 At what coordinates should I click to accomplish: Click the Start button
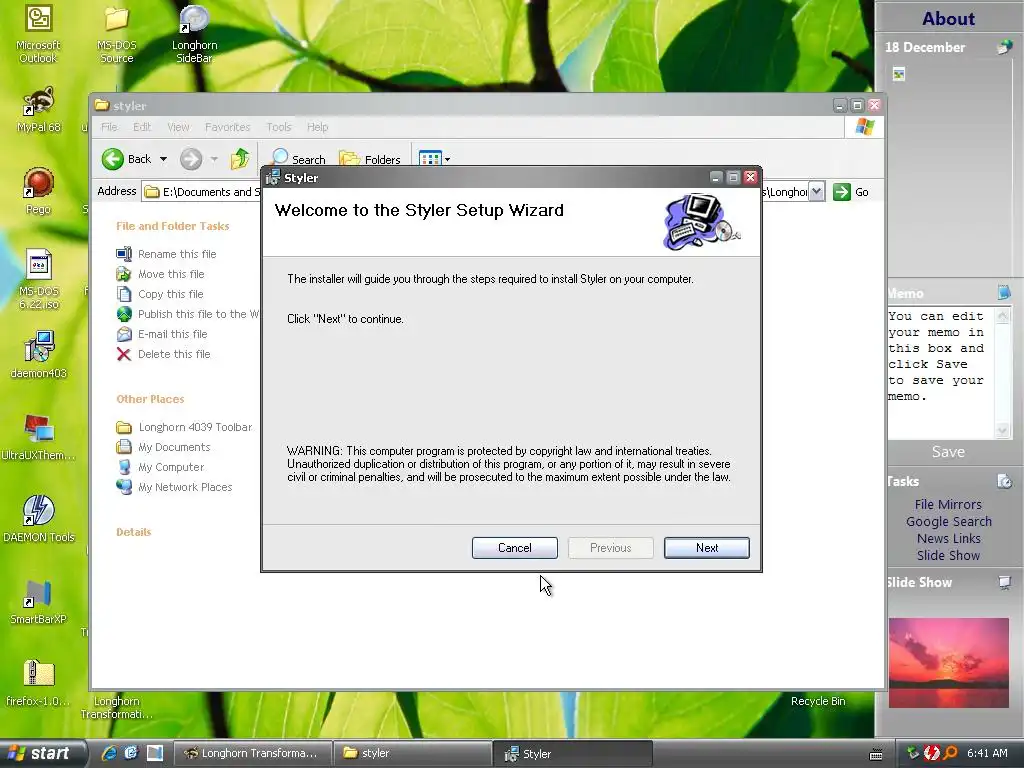pos(41,753)
